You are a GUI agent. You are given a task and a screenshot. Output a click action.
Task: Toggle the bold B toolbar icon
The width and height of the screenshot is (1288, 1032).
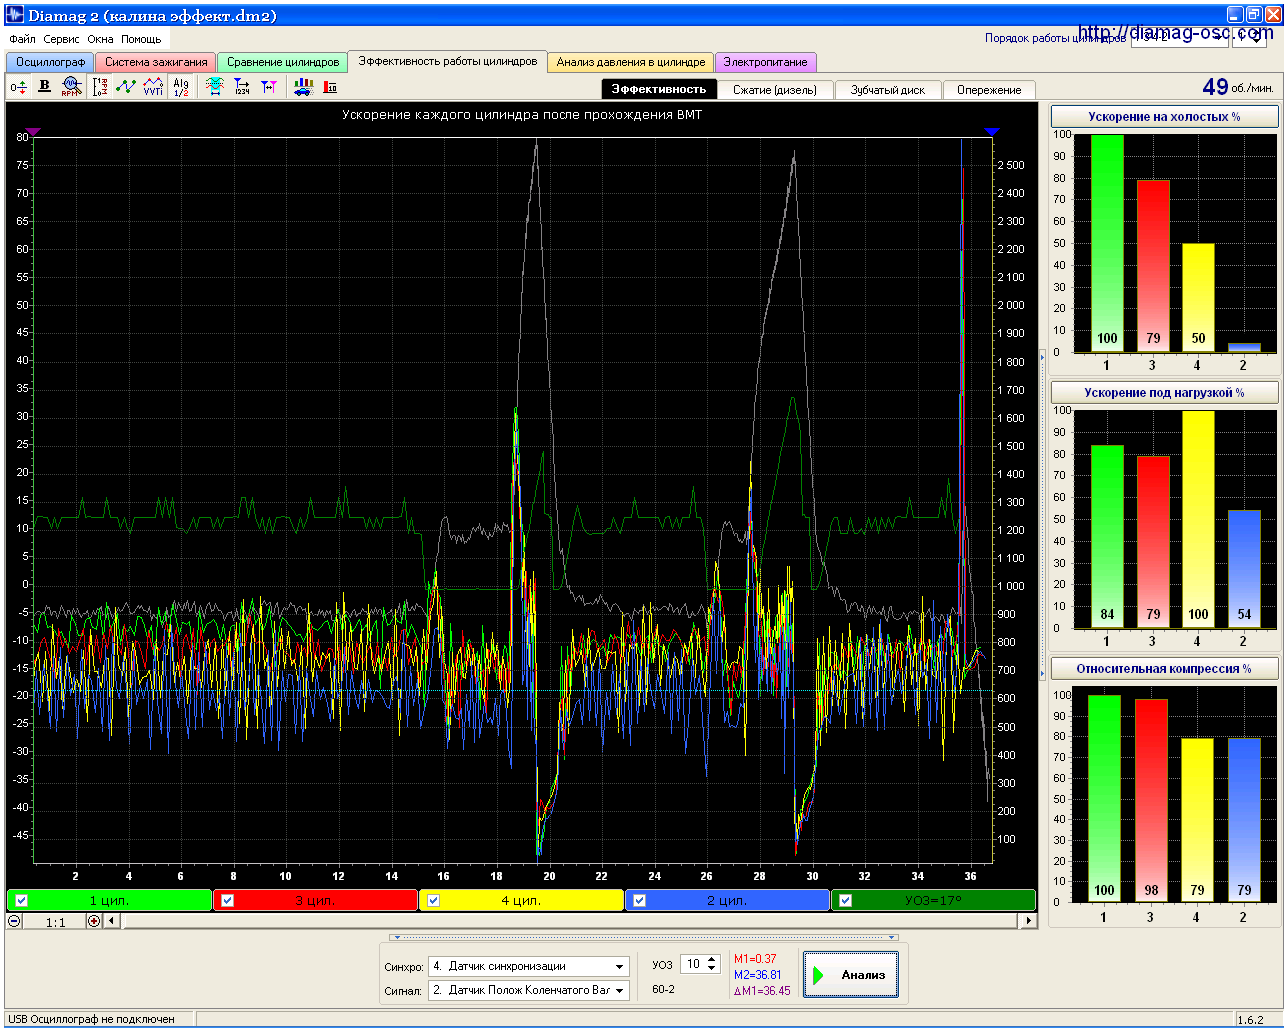tap(44, 87)
